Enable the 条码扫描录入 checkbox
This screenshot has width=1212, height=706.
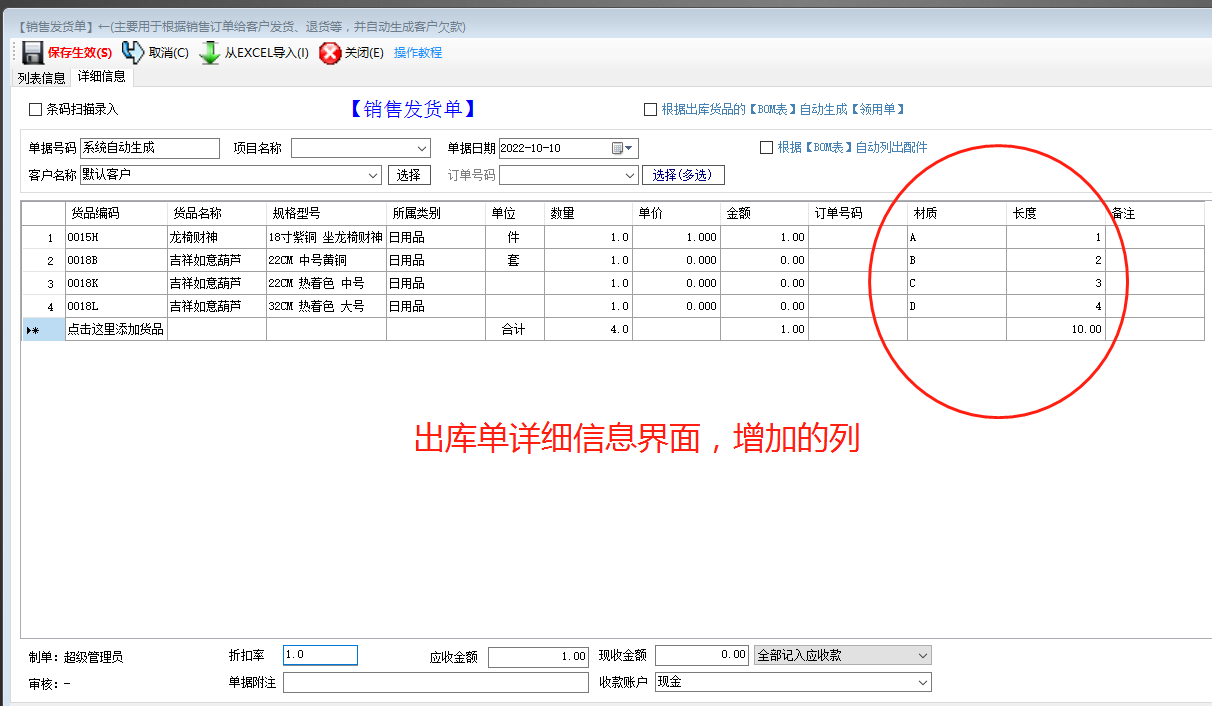pyautogui.click(x=33, y=108)
